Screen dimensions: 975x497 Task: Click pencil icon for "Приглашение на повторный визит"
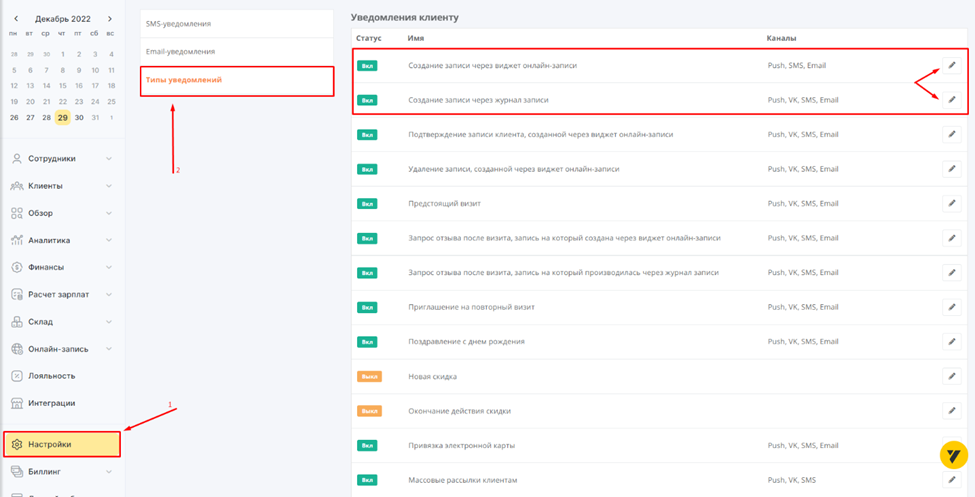coord(951,307)
